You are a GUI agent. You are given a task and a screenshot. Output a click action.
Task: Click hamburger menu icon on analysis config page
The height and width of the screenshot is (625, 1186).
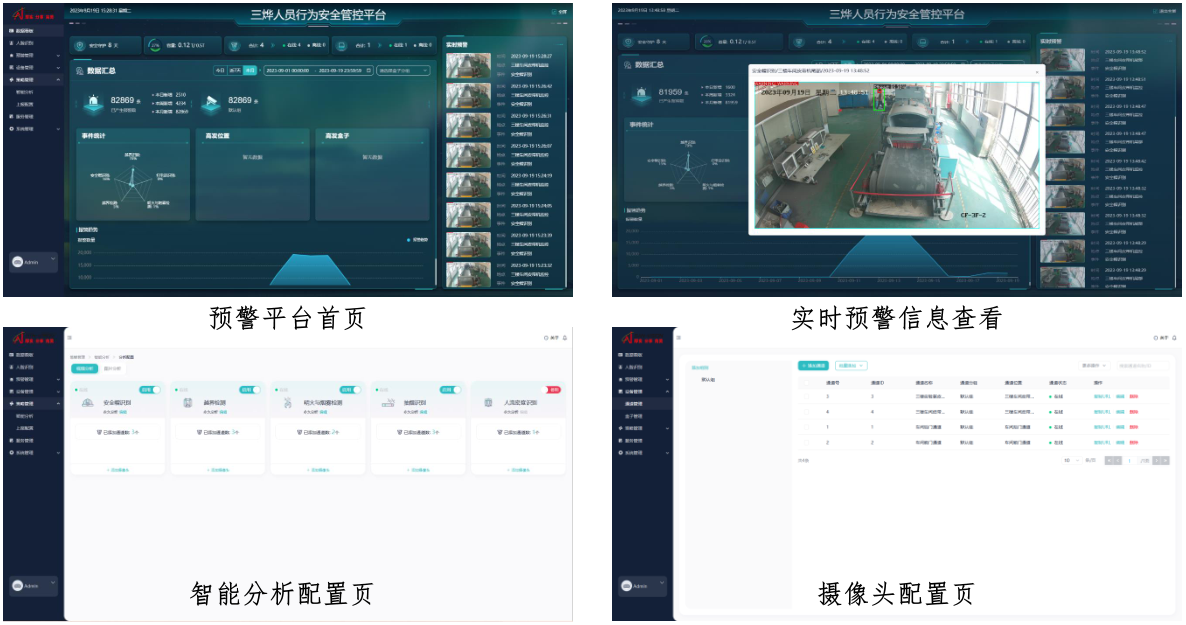click(70, 338)
